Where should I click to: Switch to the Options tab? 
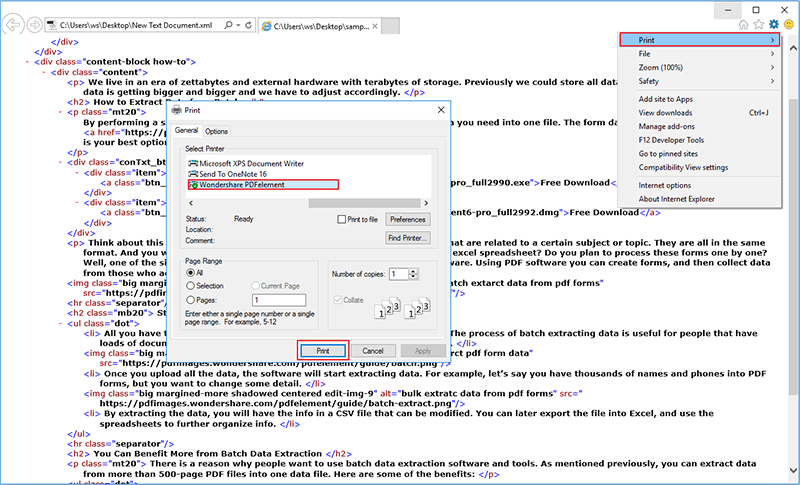coord(216,131)
